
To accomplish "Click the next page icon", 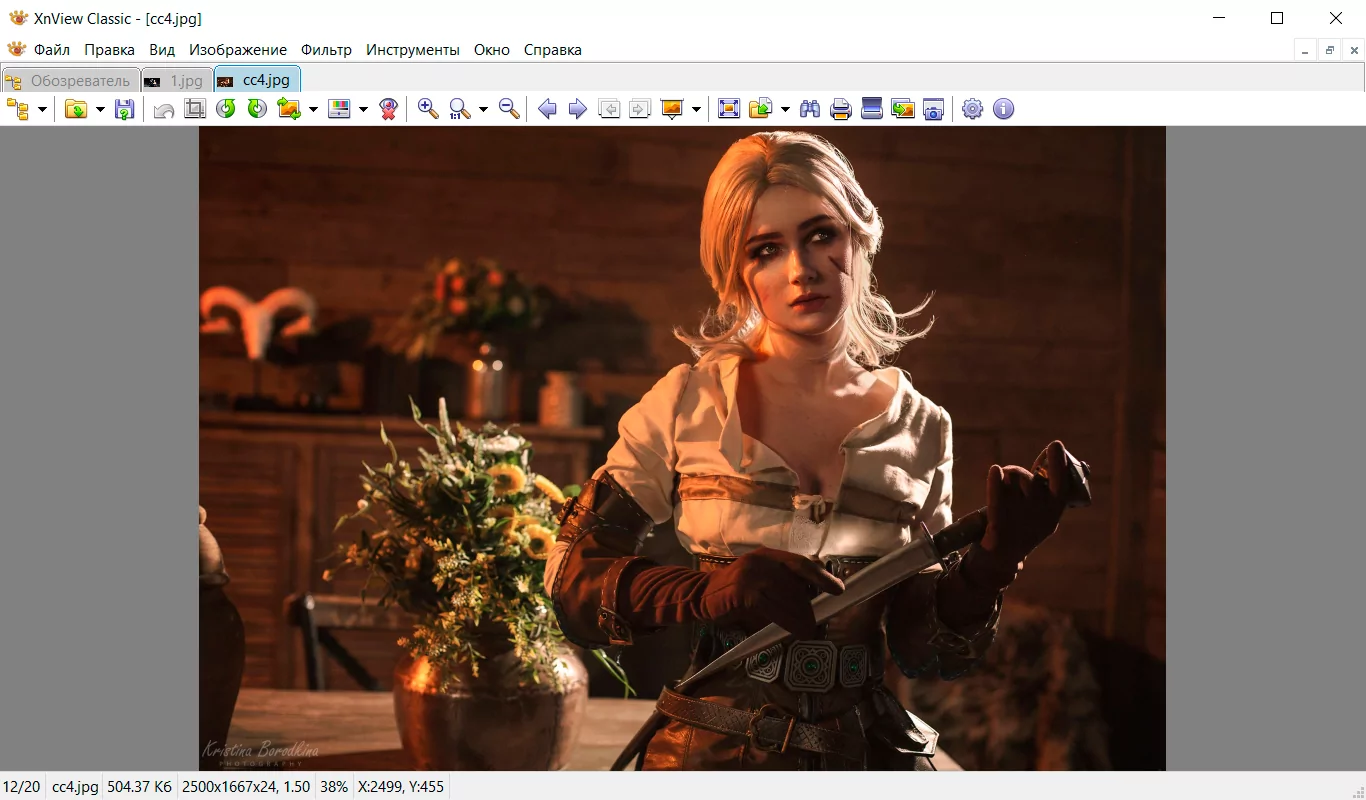I will click(x=640, y=109).
